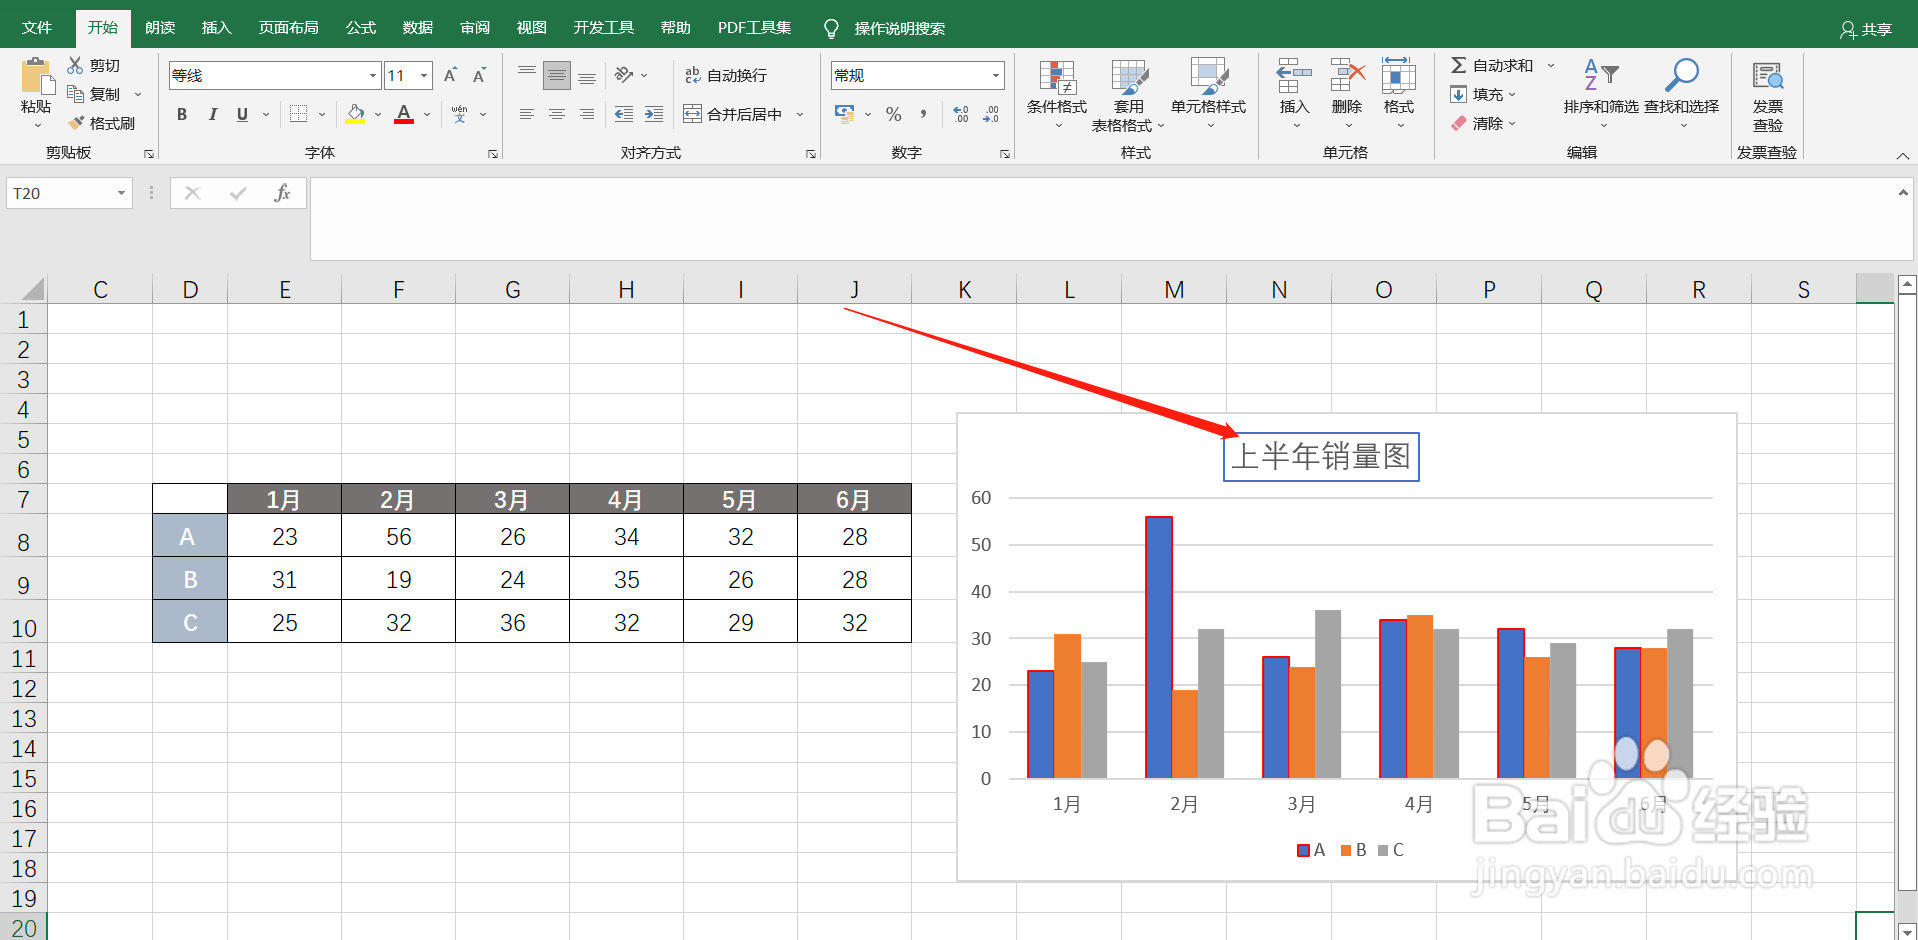This screenshot has width=1918, height=940.
Task: Open the number format (常规) dropdown
Action: click(996, 75)
